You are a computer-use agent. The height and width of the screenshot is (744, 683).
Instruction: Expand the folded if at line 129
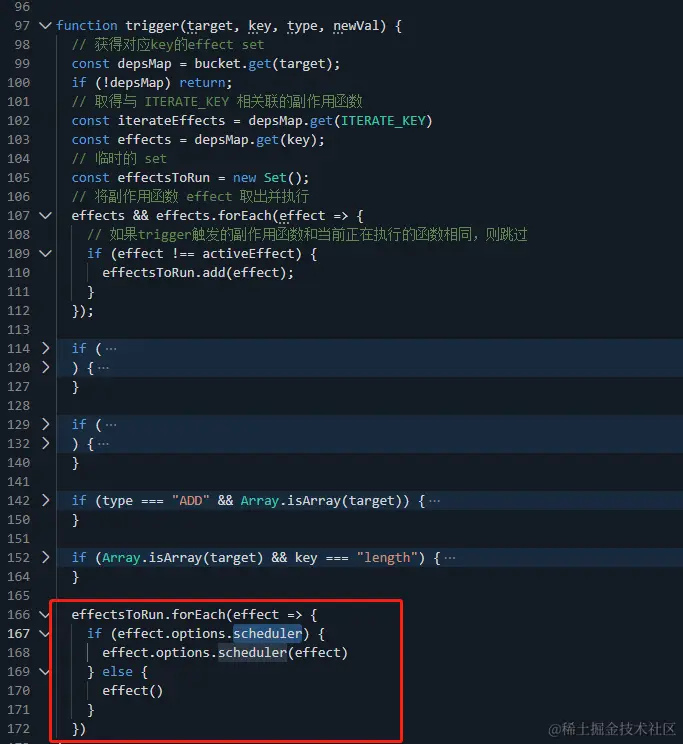click(x=45, y=425)
